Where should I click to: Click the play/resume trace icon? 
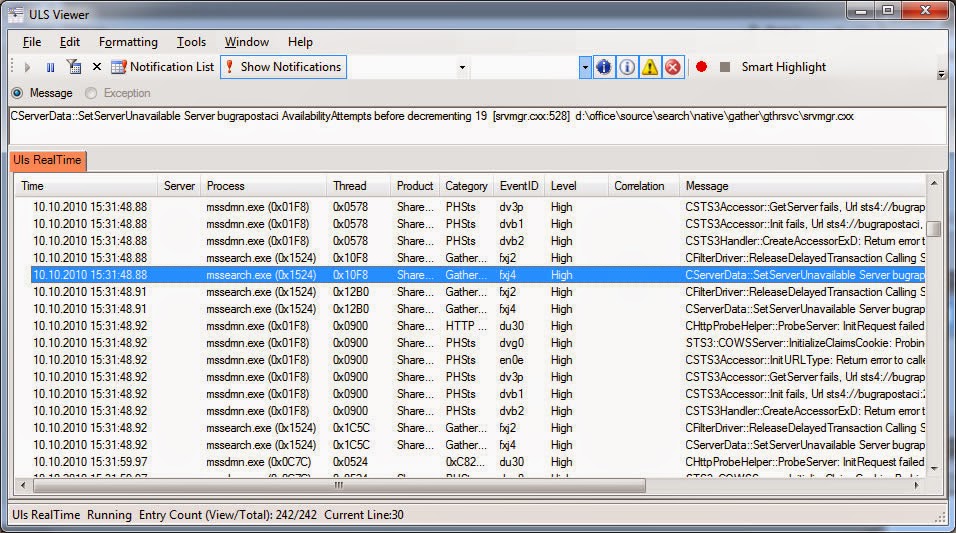(27, 67)
